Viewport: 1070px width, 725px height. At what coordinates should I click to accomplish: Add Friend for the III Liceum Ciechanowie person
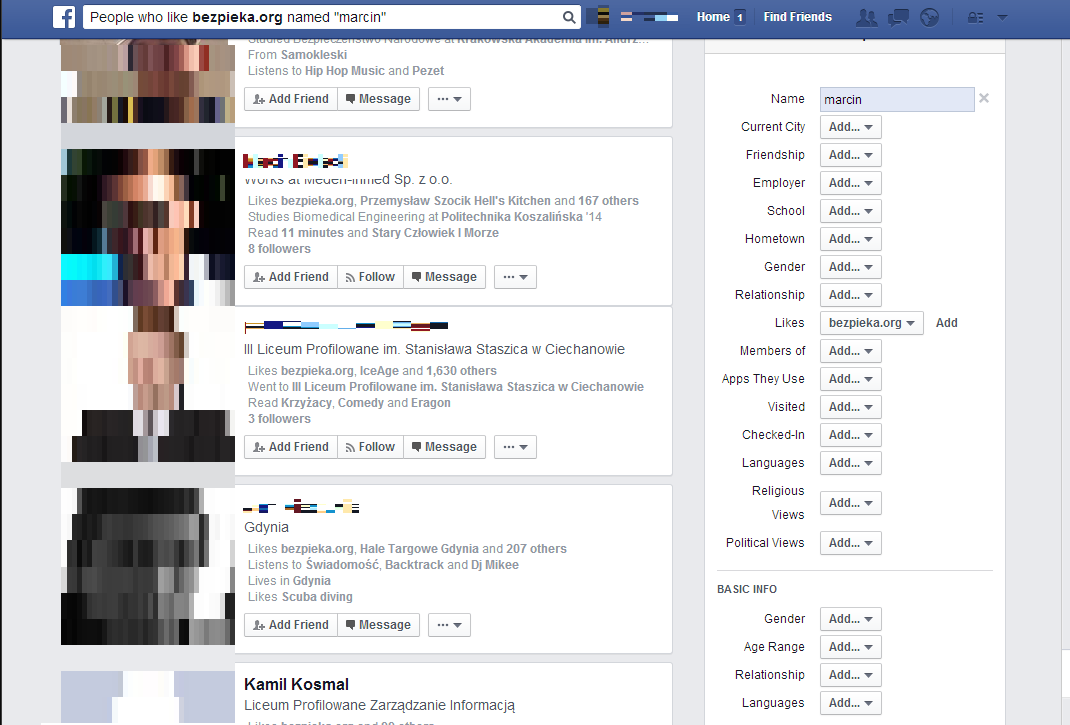pos(291,447)
